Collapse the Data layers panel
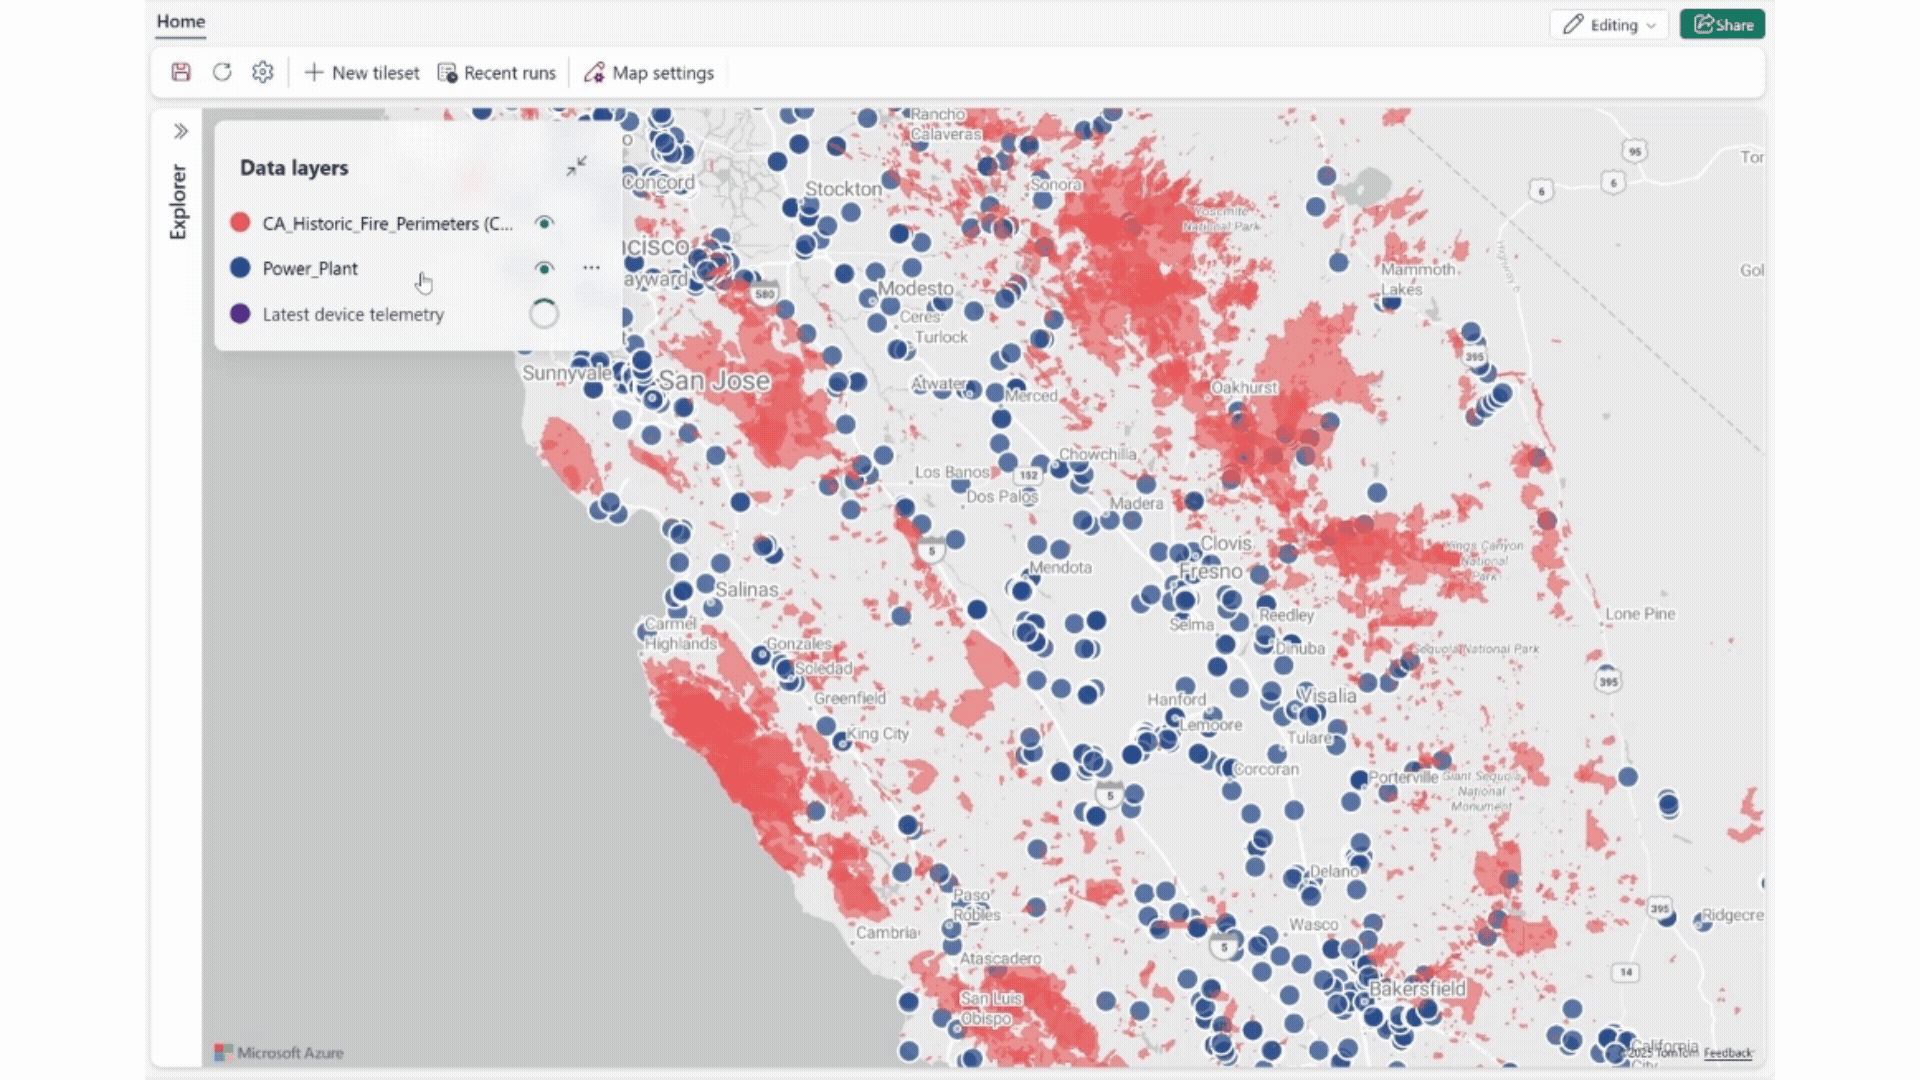The width and height of the screenshot is (1920, 1080). [x=576, y=166]
